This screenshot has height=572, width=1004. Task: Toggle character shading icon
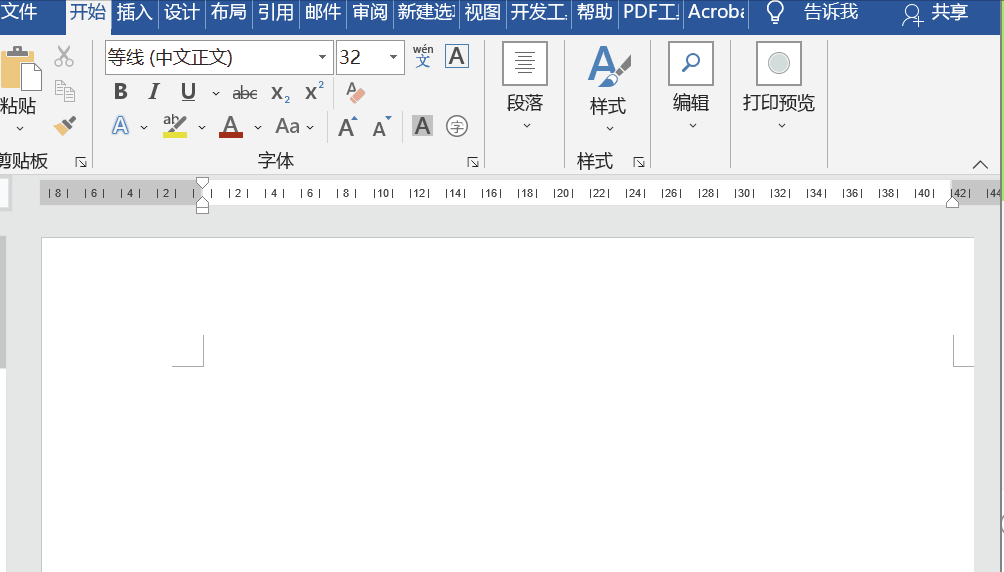422,126
